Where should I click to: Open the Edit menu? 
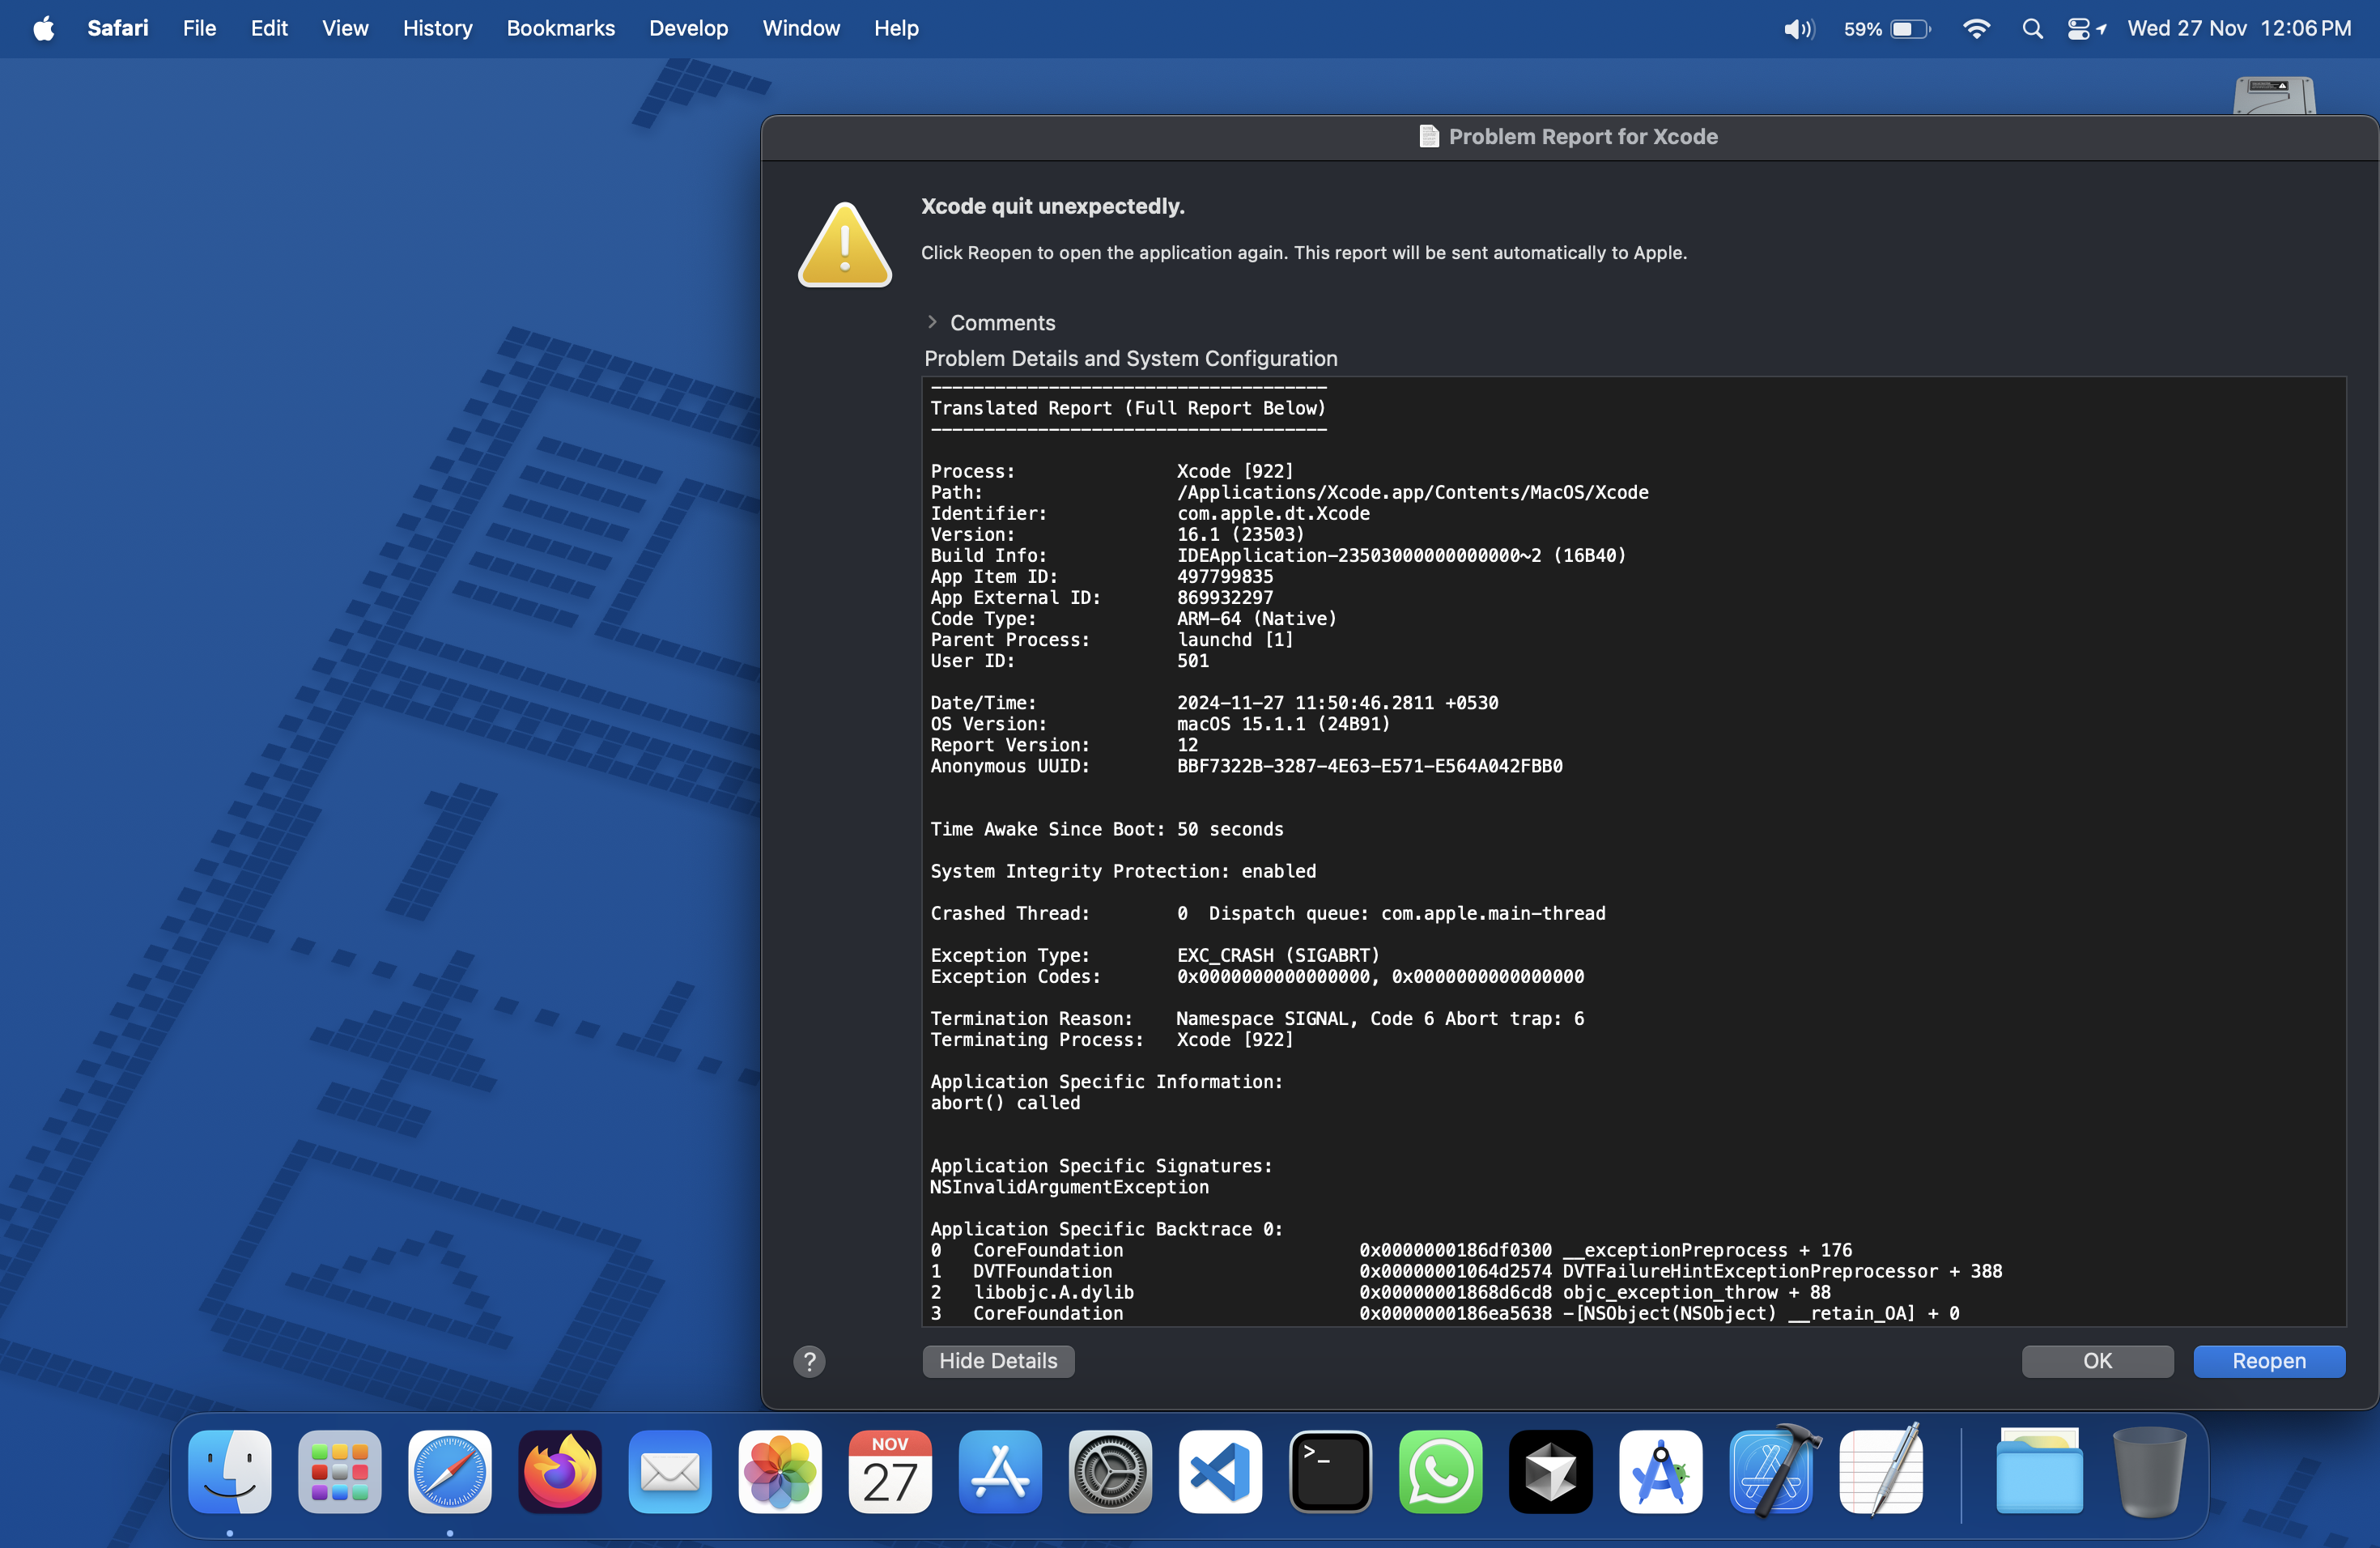coord(269,28)
